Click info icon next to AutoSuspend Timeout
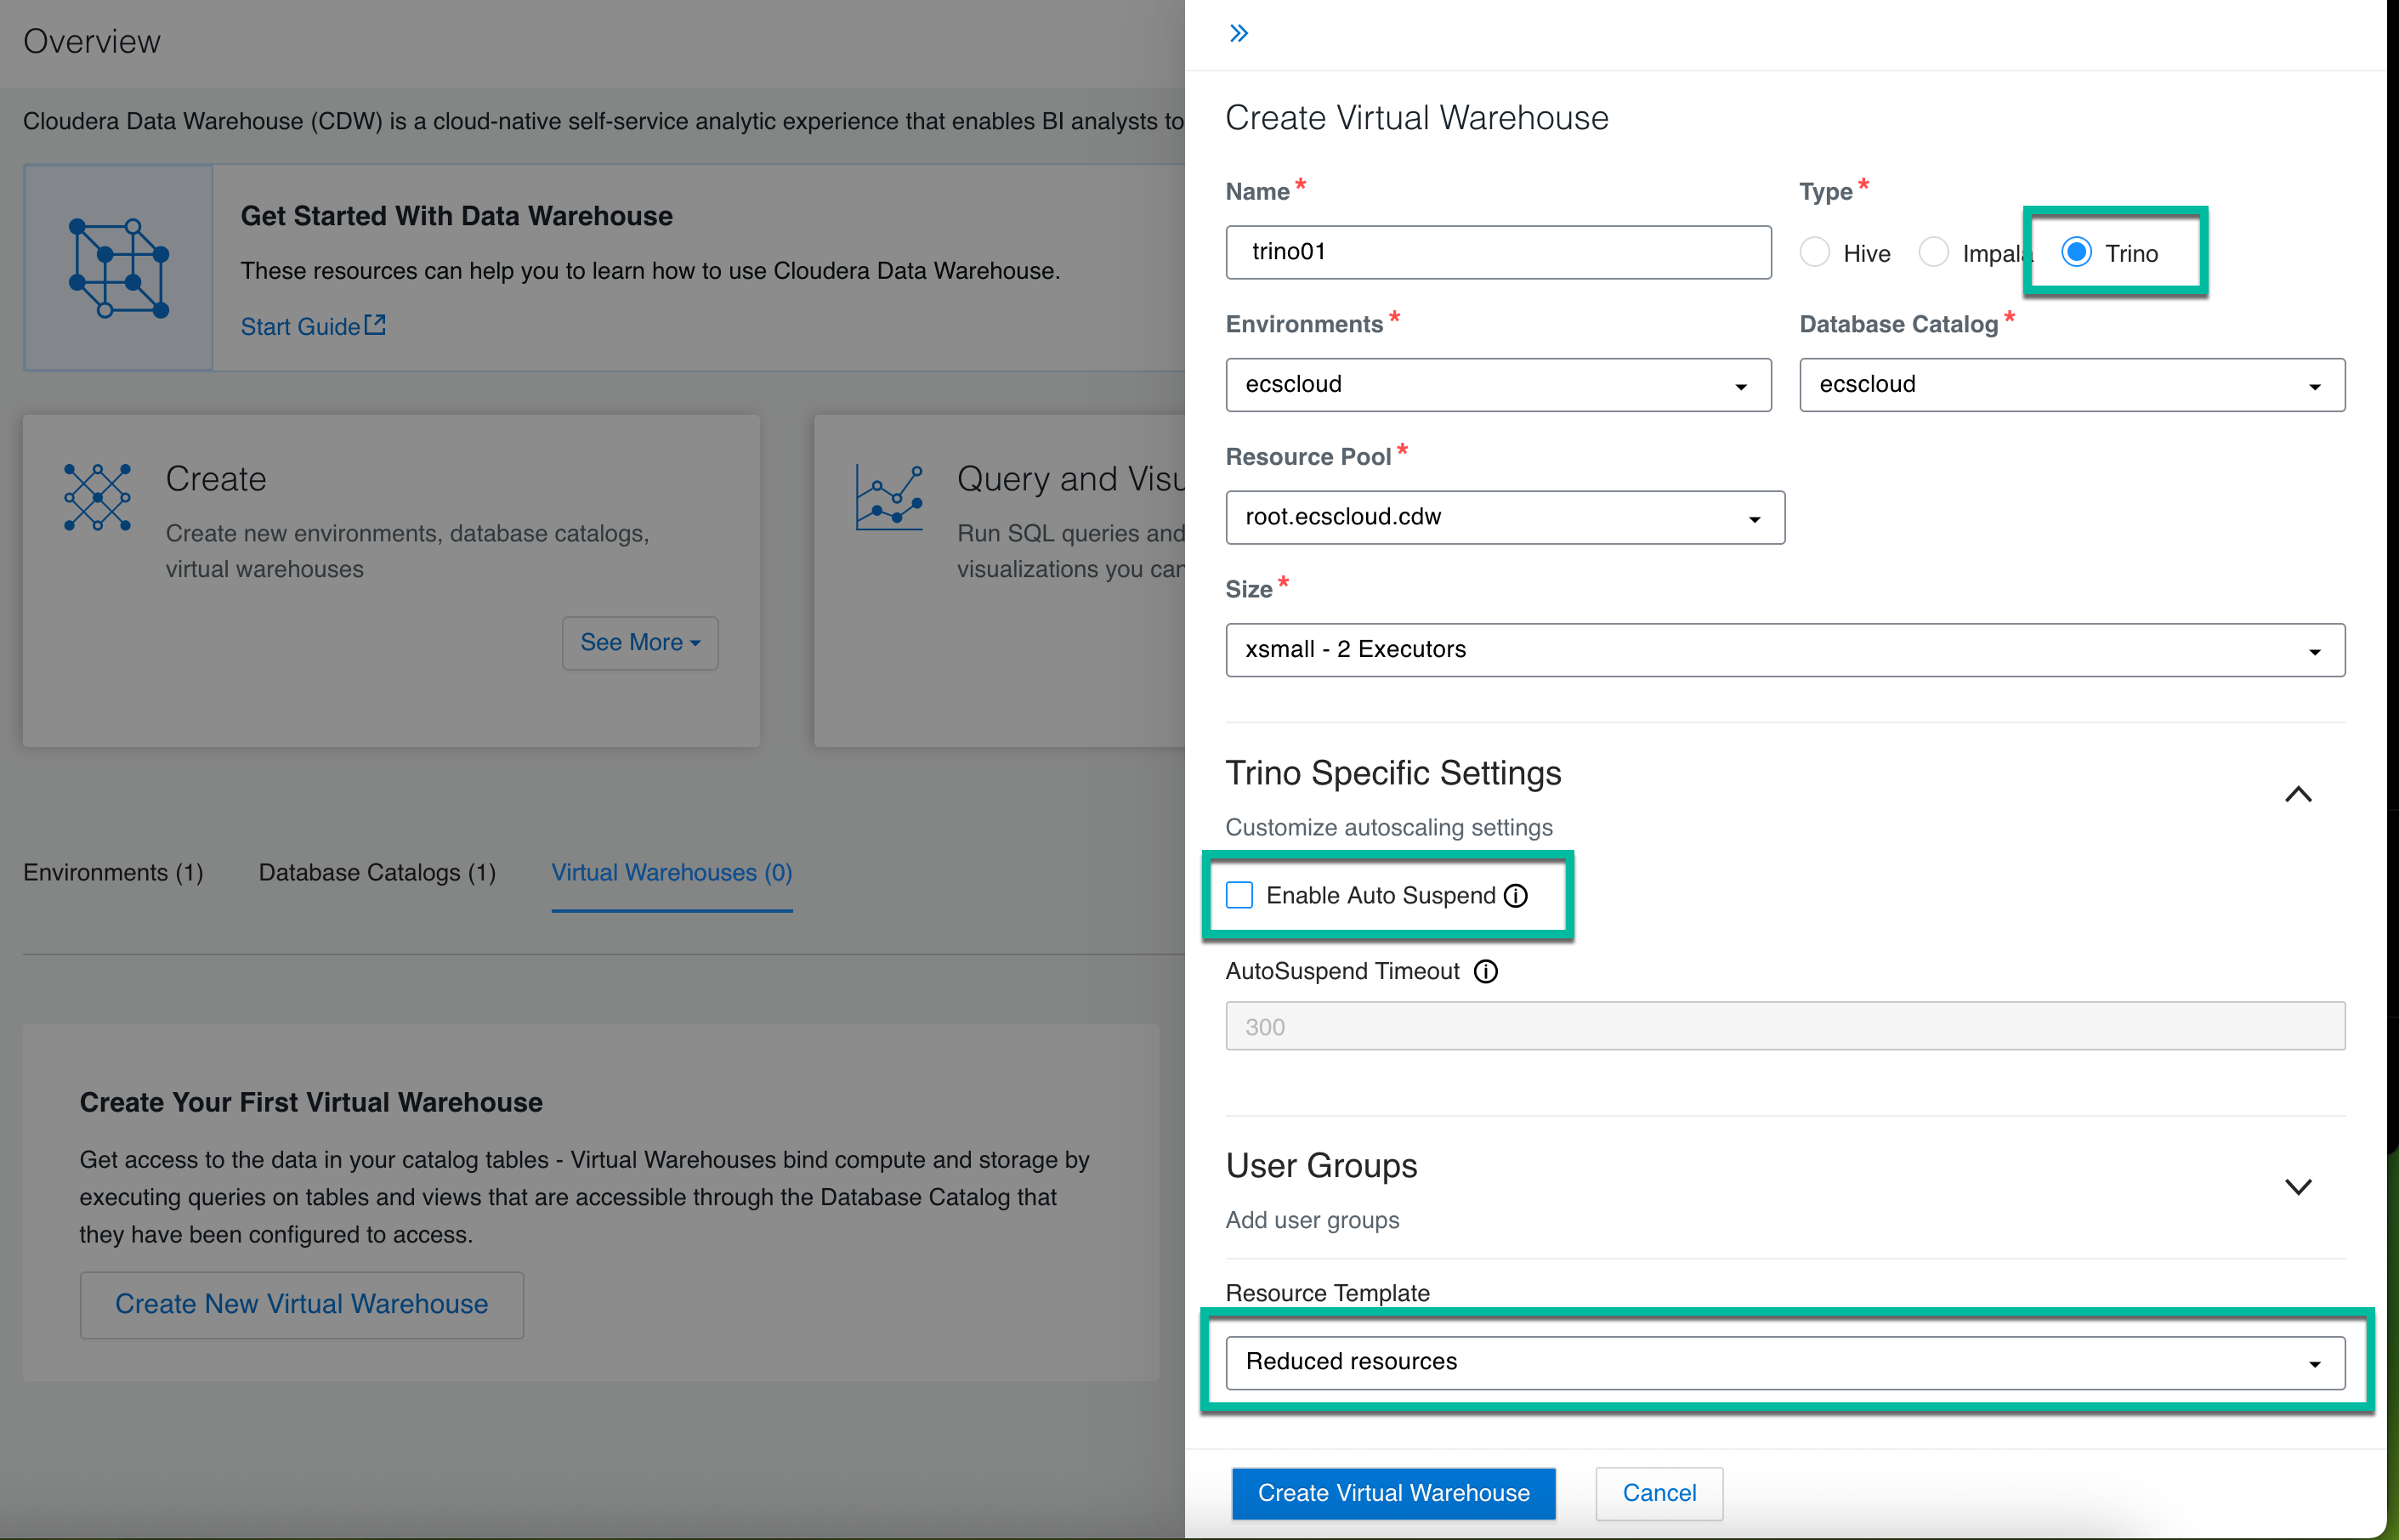This screenshot has width=2399, height=1540. [x=1486, y=971]
